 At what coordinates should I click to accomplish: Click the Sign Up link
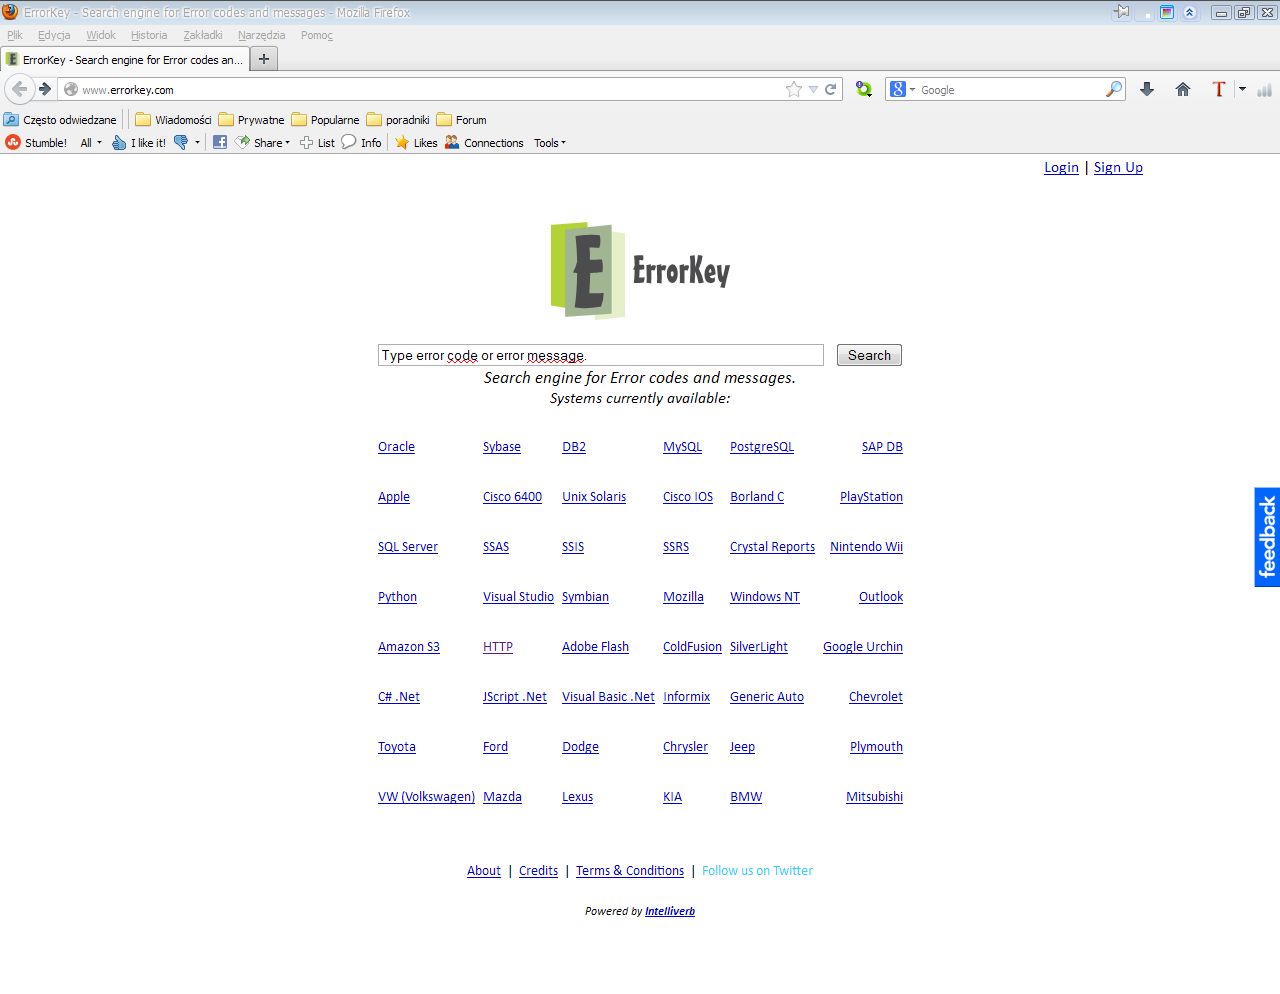pyautogui.click(x=1118, y=167)
